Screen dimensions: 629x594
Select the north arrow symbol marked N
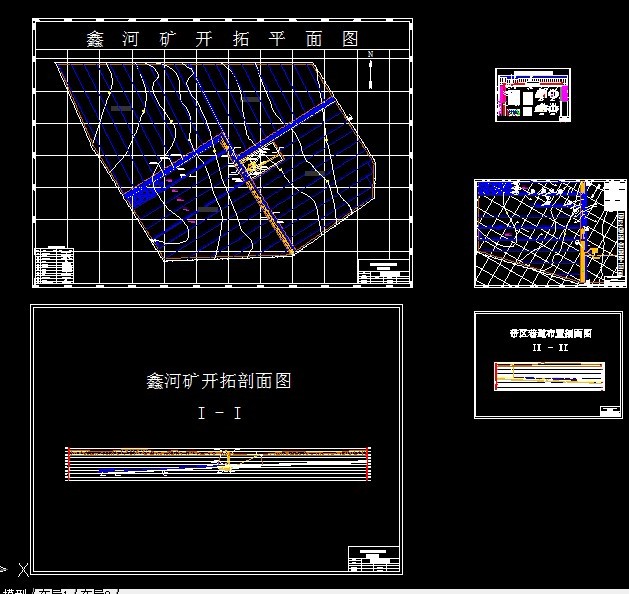371,70
